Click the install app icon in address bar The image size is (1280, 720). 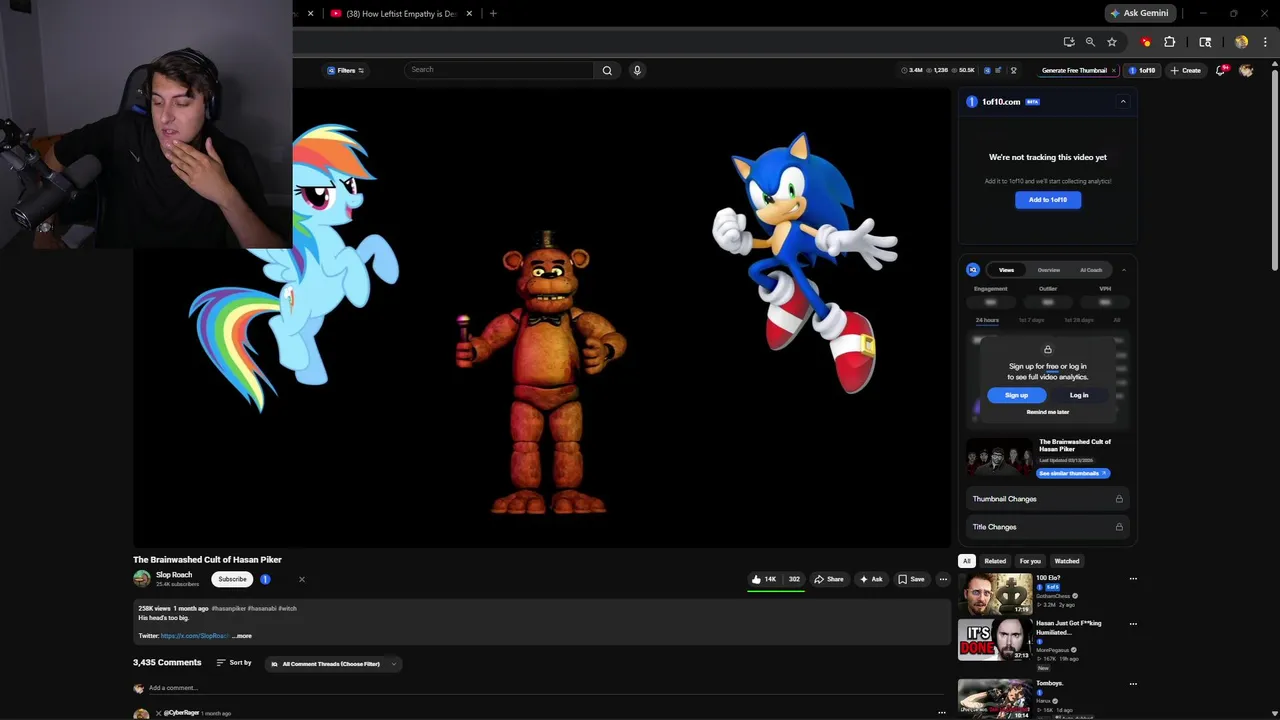point(1069,42)
